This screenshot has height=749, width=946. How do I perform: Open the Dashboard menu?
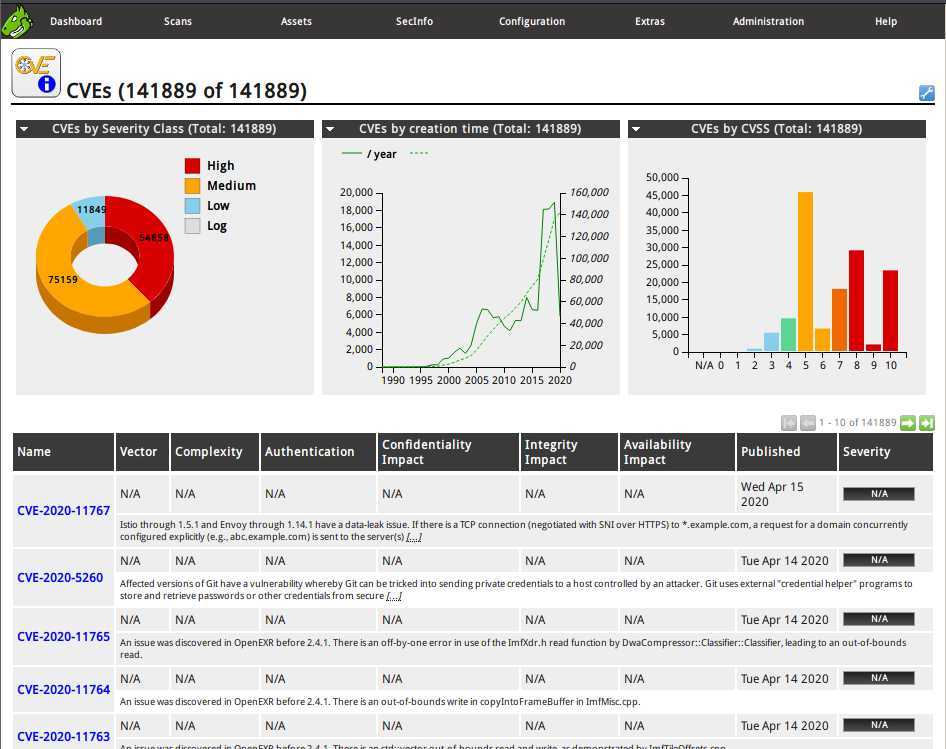pyautogui.click(x=76, y=21)
